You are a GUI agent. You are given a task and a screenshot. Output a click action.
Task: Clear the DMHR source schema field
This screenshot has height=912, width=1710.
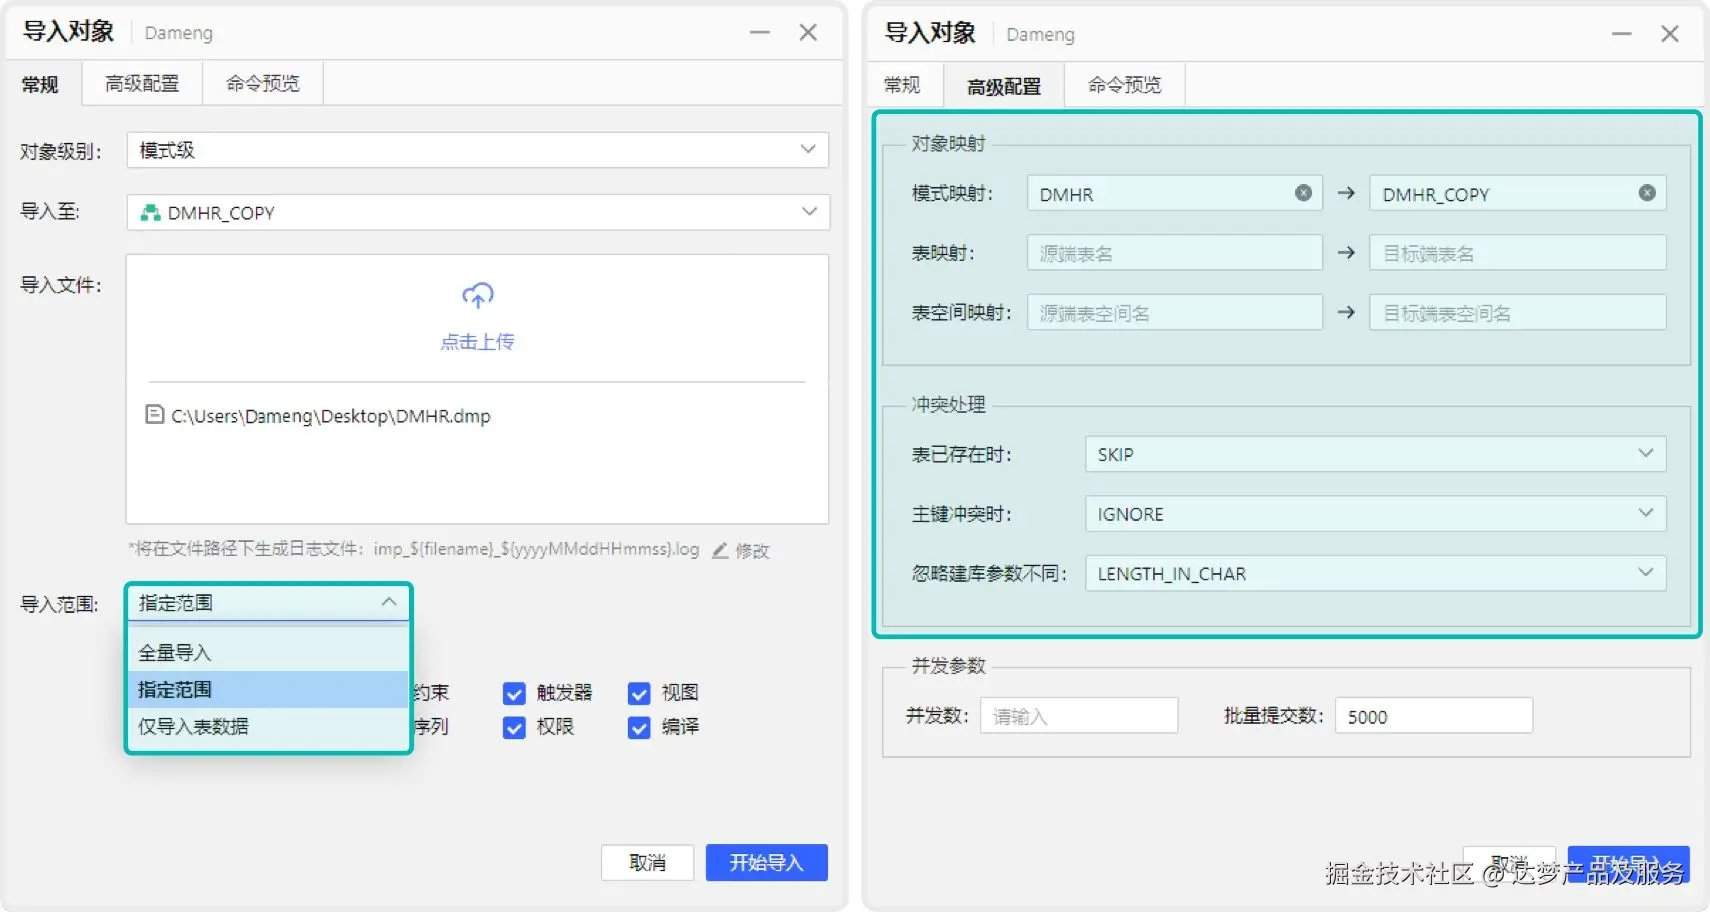pos(1303,193)
